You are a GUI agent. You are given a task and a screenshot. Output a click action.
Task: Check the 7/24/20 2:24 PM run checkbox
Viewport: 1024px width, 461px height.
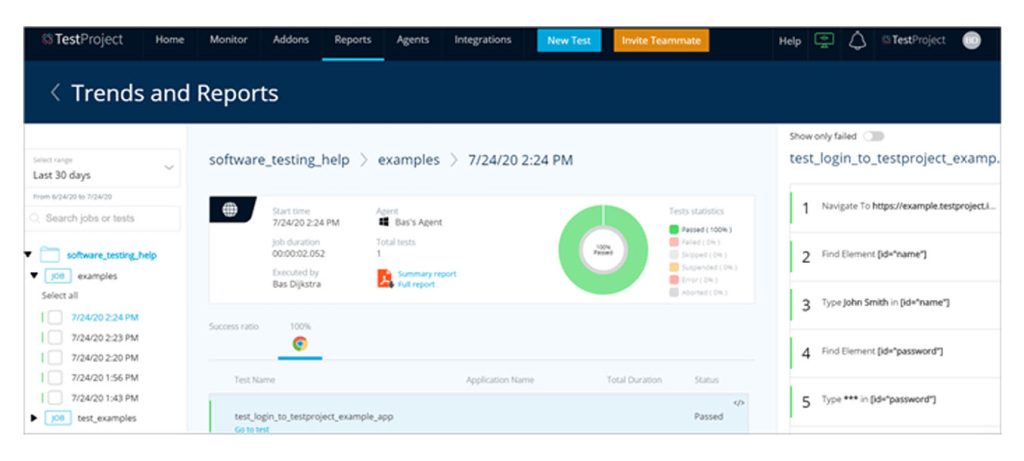click(x=55, y=317)
